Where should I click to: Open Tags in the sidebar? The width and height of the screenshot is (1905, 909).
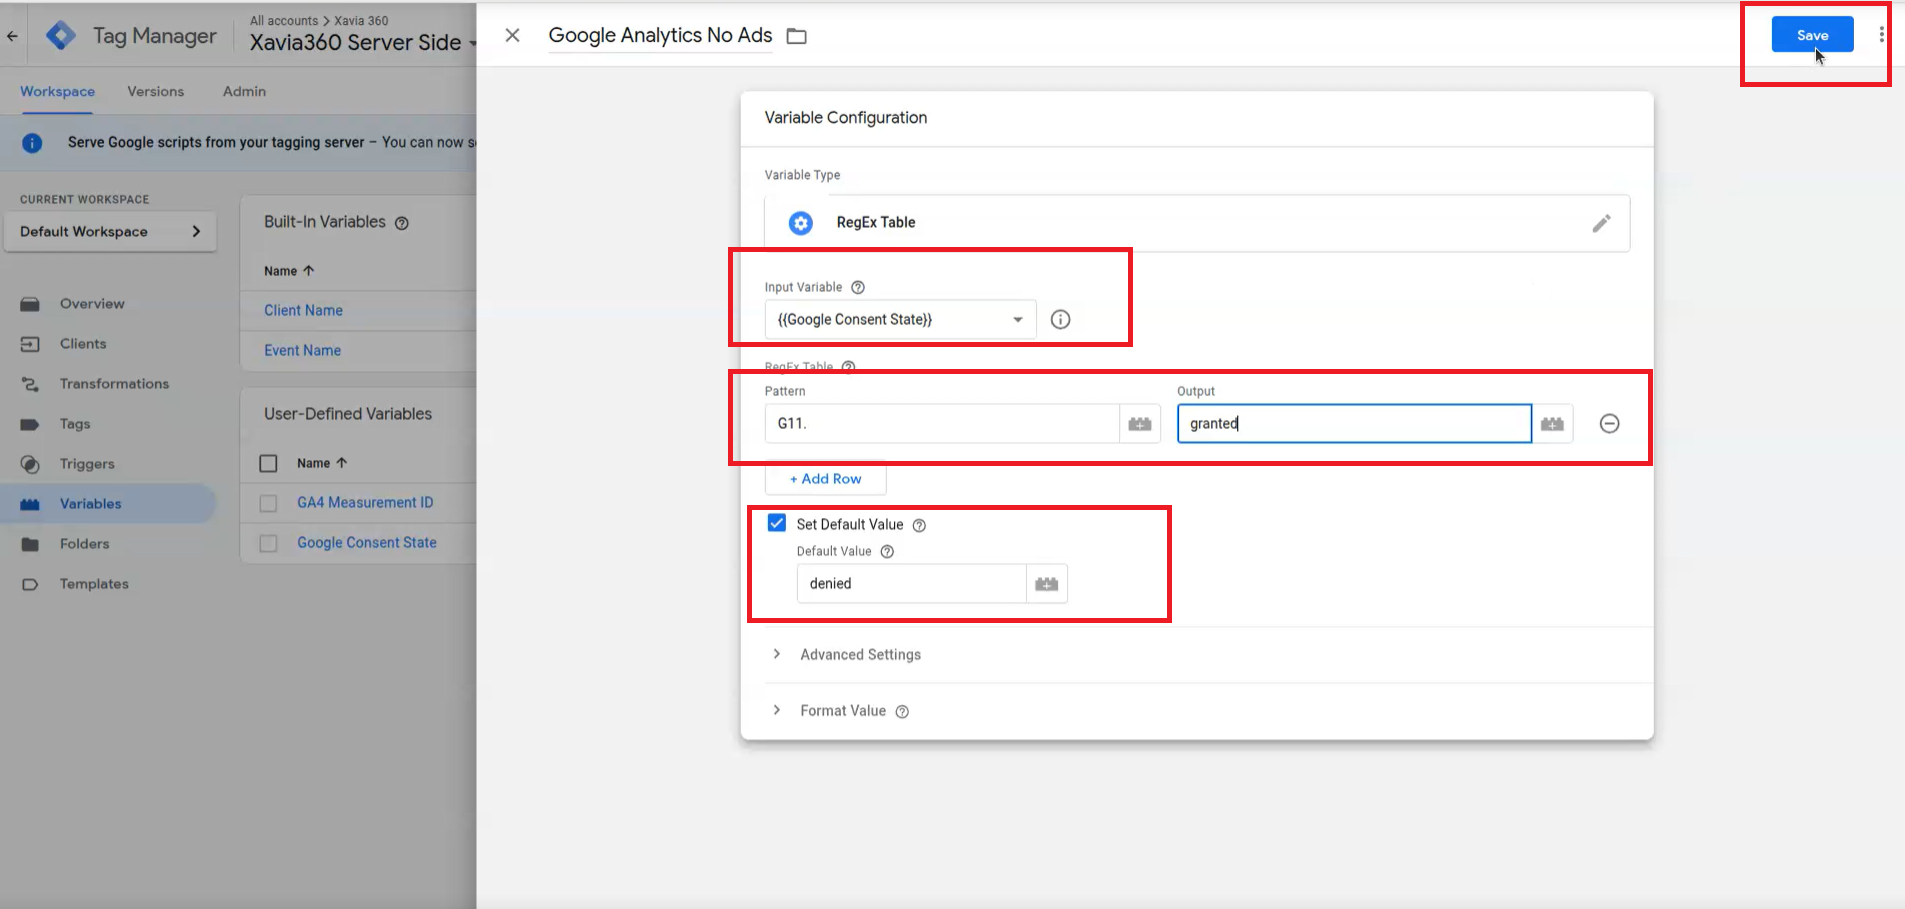(75, 424)
